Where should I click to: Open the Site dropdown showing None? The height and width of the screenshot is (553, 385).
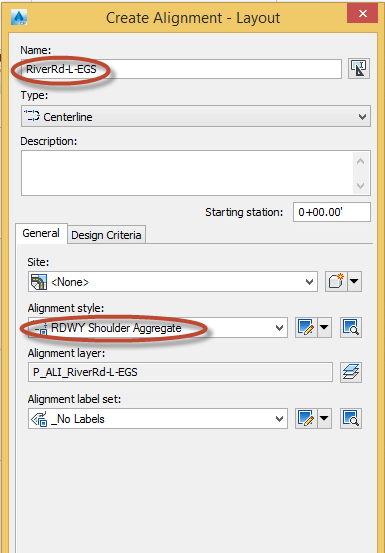(x=173, y=281)
